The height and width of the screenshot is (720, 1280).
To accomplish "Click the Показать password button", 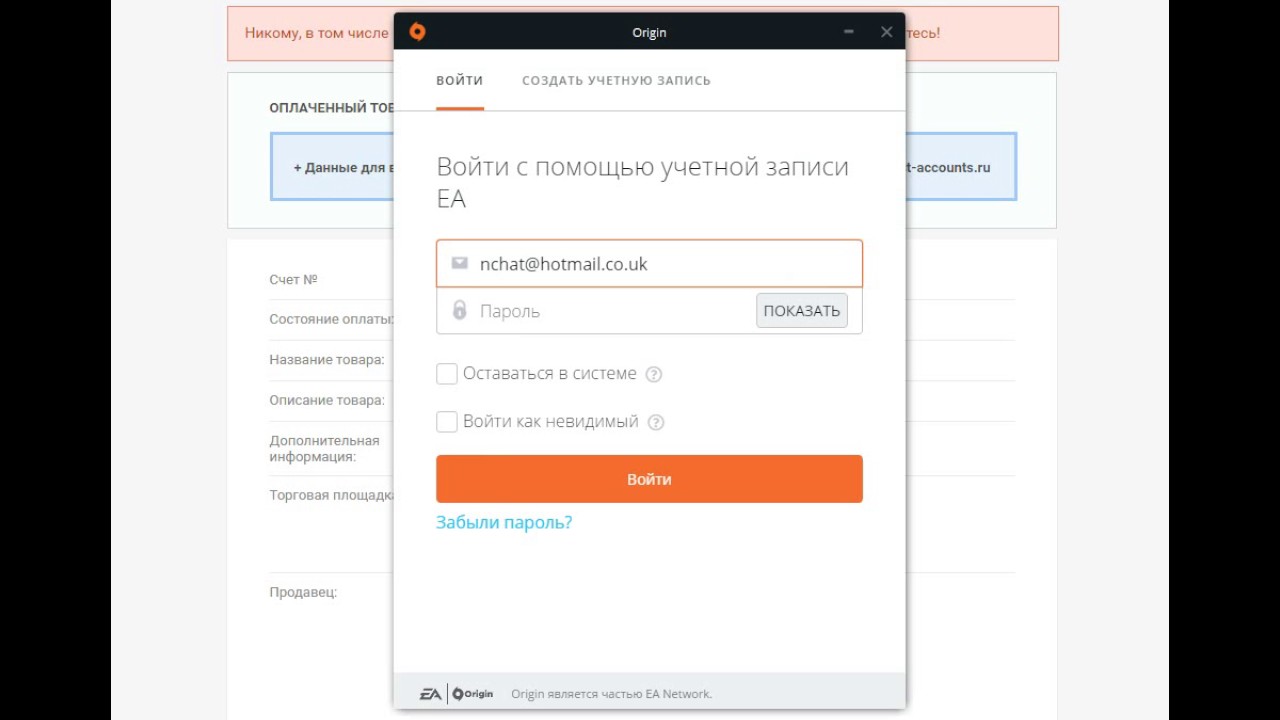I will [802, 311].
